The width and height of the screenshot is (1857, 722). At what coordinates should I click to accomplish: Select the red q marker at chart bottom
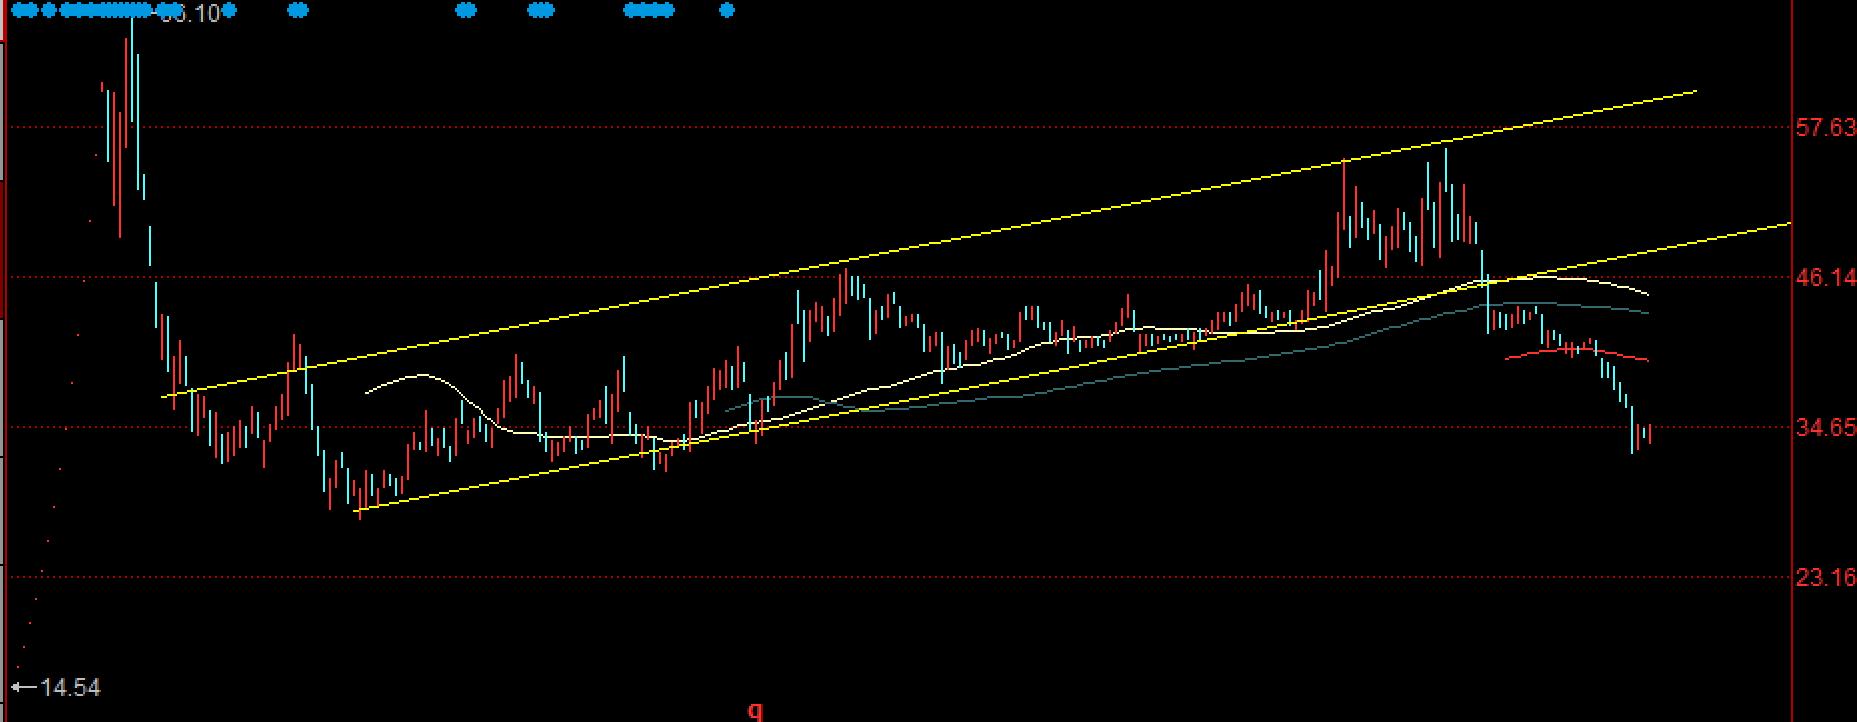[x=756, y=711]
